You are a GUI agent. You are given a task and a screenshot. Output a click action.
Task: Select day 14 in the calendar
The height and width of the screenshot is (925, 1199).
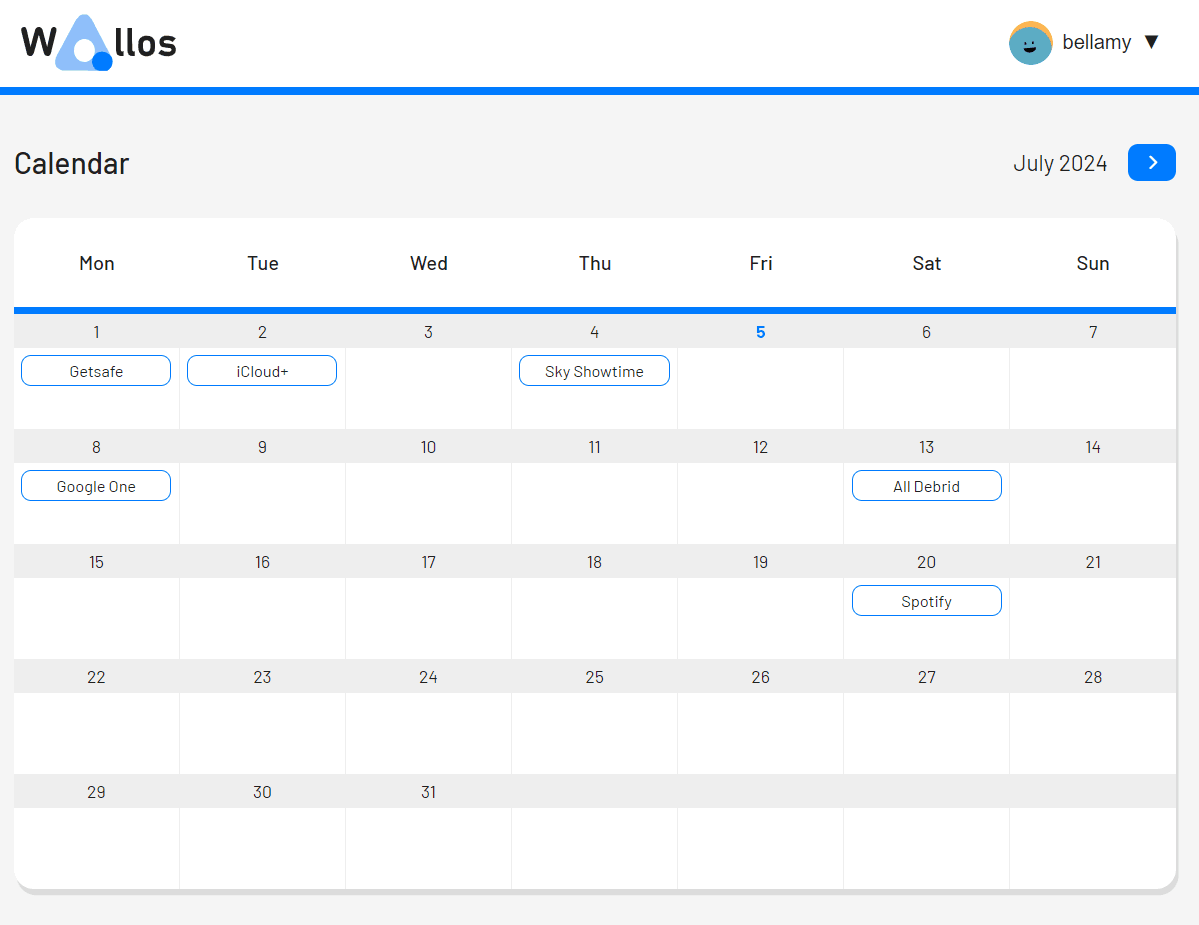point(1092,447)
